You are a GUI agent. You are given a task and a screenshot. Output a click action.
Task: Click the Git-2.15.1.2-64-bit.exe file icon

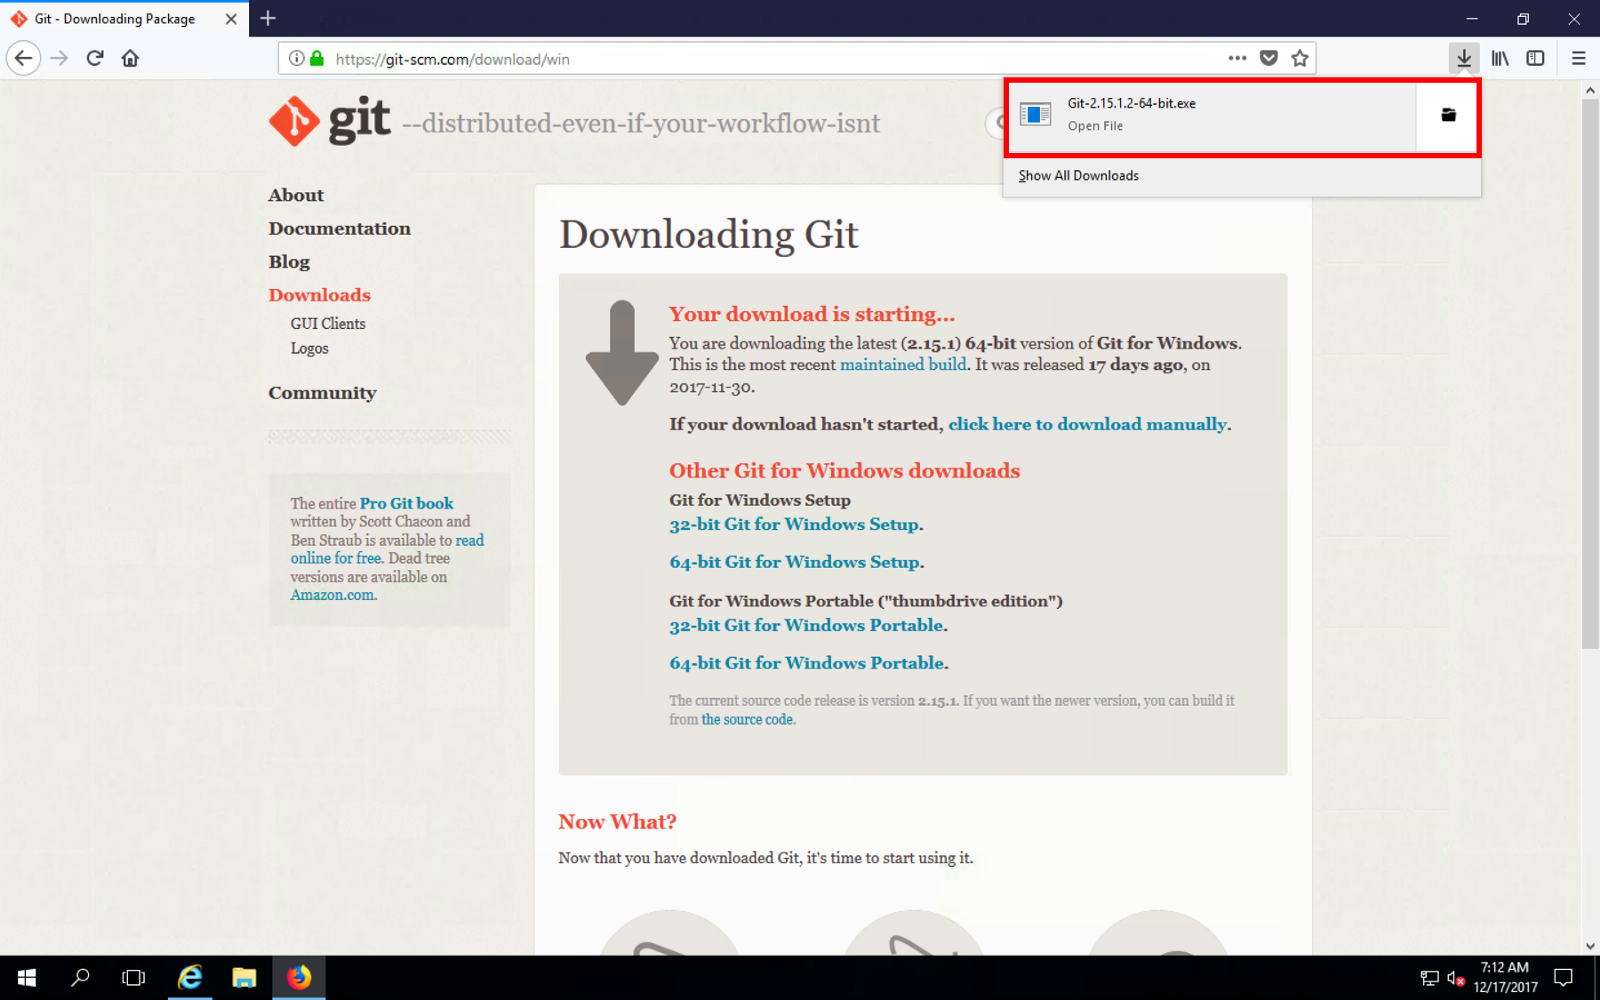pos(1035,114)
